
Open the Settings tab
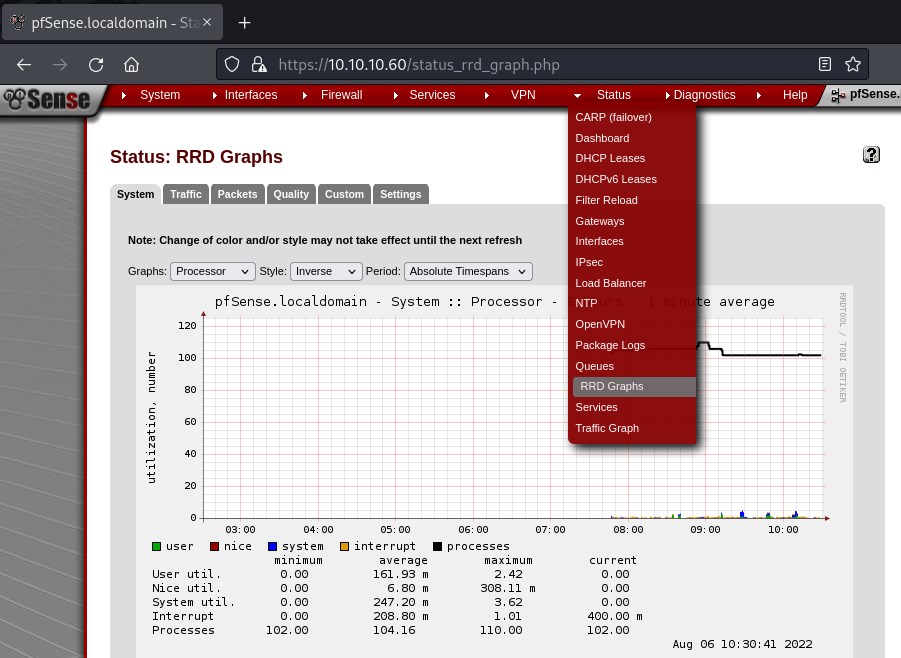400,194
